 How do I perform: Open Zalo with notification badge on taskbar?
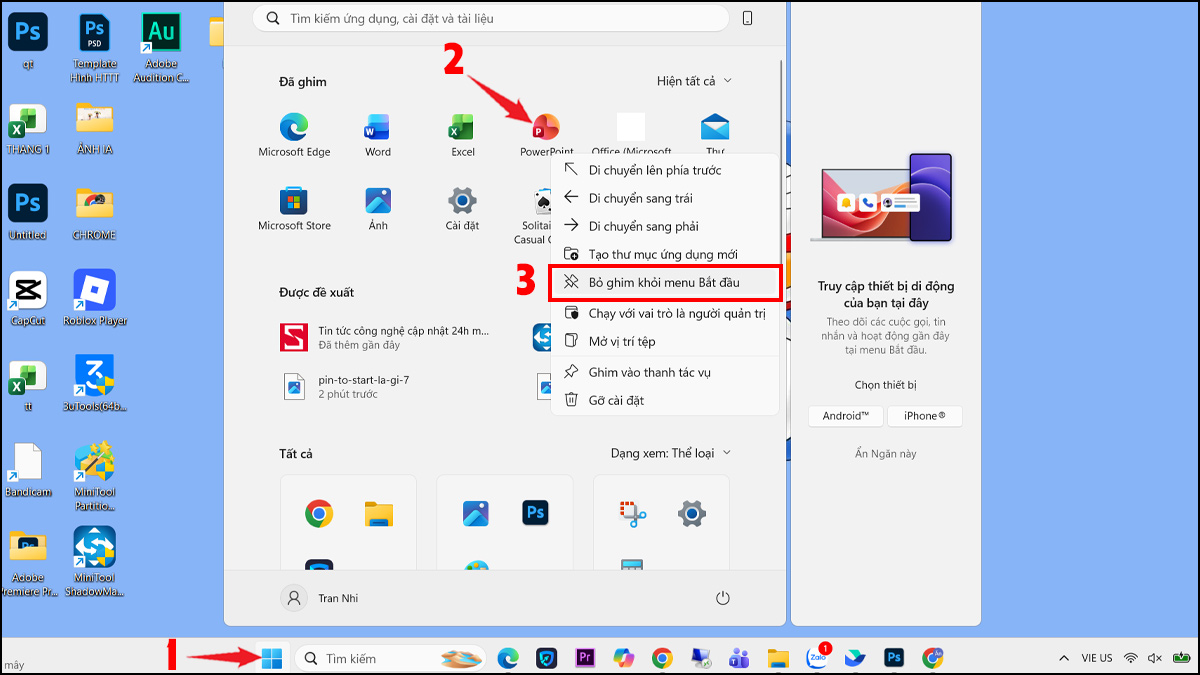[817, 657]
